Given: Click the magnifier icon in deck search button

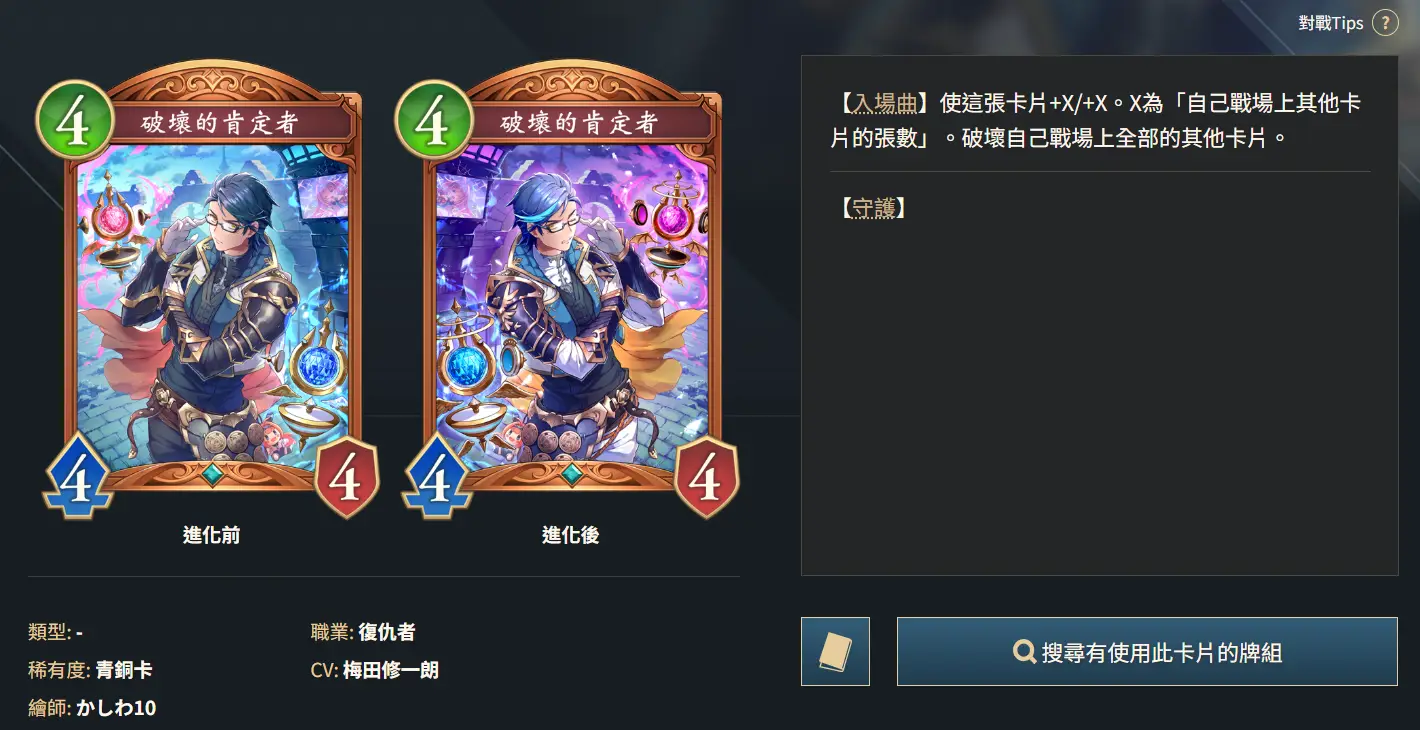Looking at the screenshot, I should click(x=1024, y=653).
